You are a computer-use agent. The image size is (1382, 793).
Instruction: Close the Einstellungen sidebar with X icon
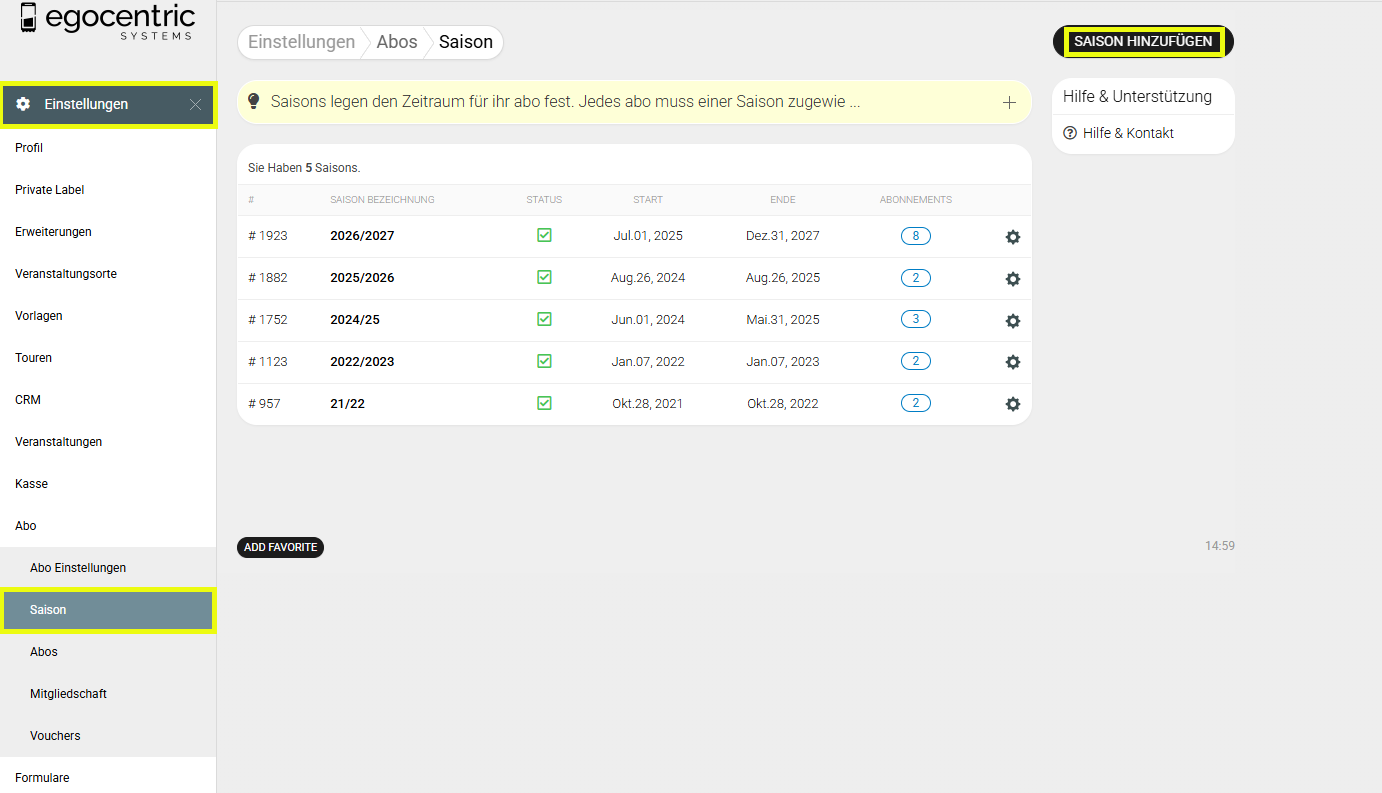[x=195, y=104]
